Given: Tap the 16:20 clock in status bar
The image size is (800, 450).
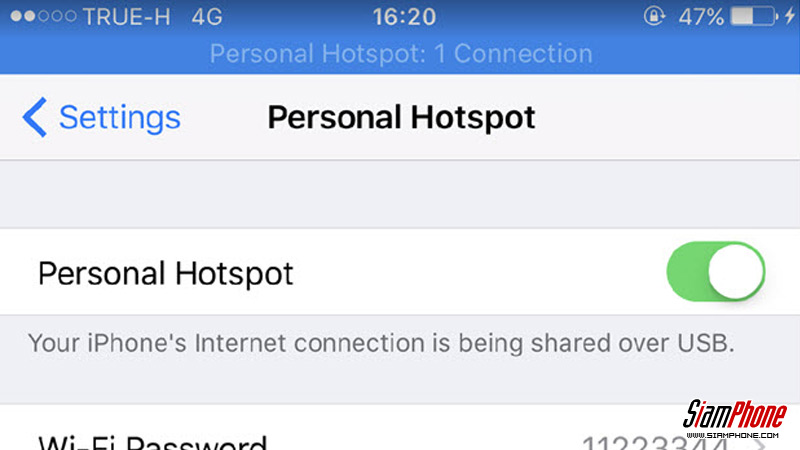Looking at the screenshot, I should click(404, 17).
